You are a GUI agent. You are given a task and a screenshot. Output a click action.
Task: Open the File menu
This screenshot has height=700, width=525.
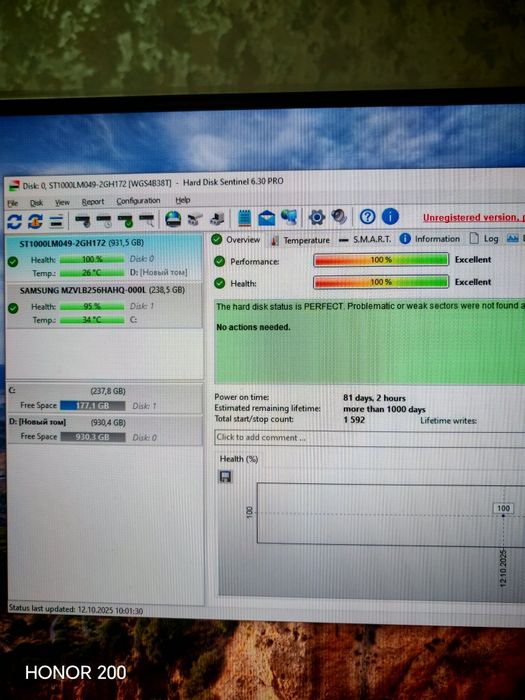pos(13,204)
